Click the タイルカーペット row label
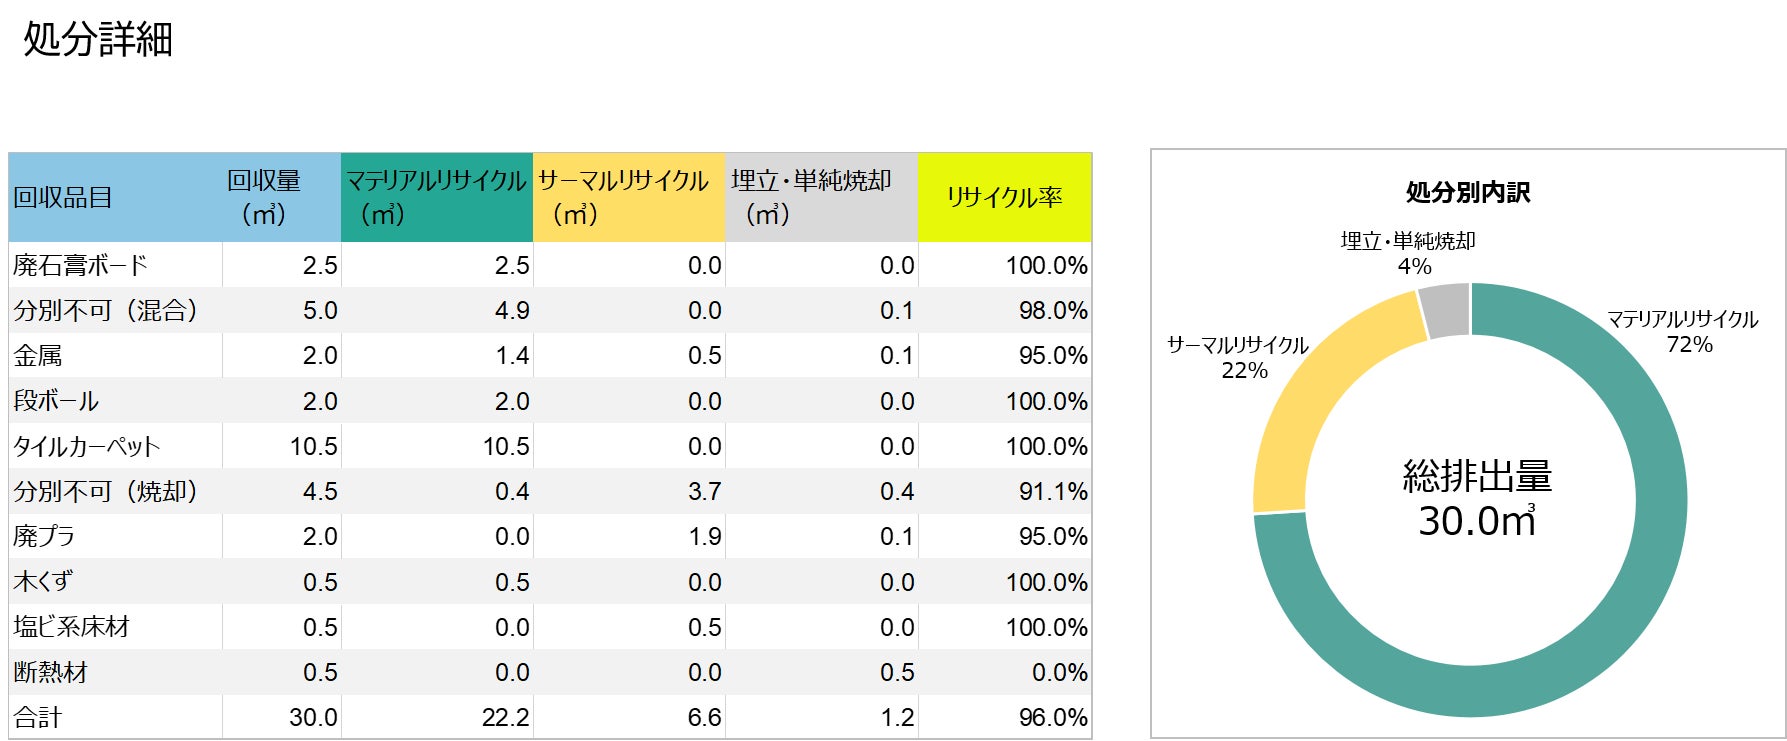1787x741 pixels. 87,446
